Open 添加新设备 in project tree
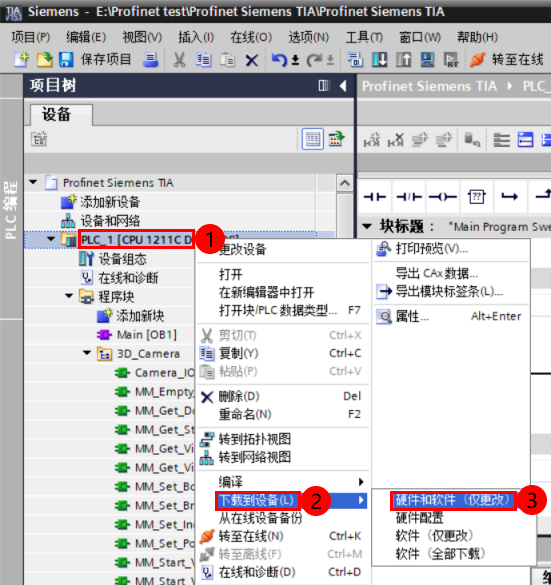The height and width of the screenshot is (585, 551). (110, 202)
